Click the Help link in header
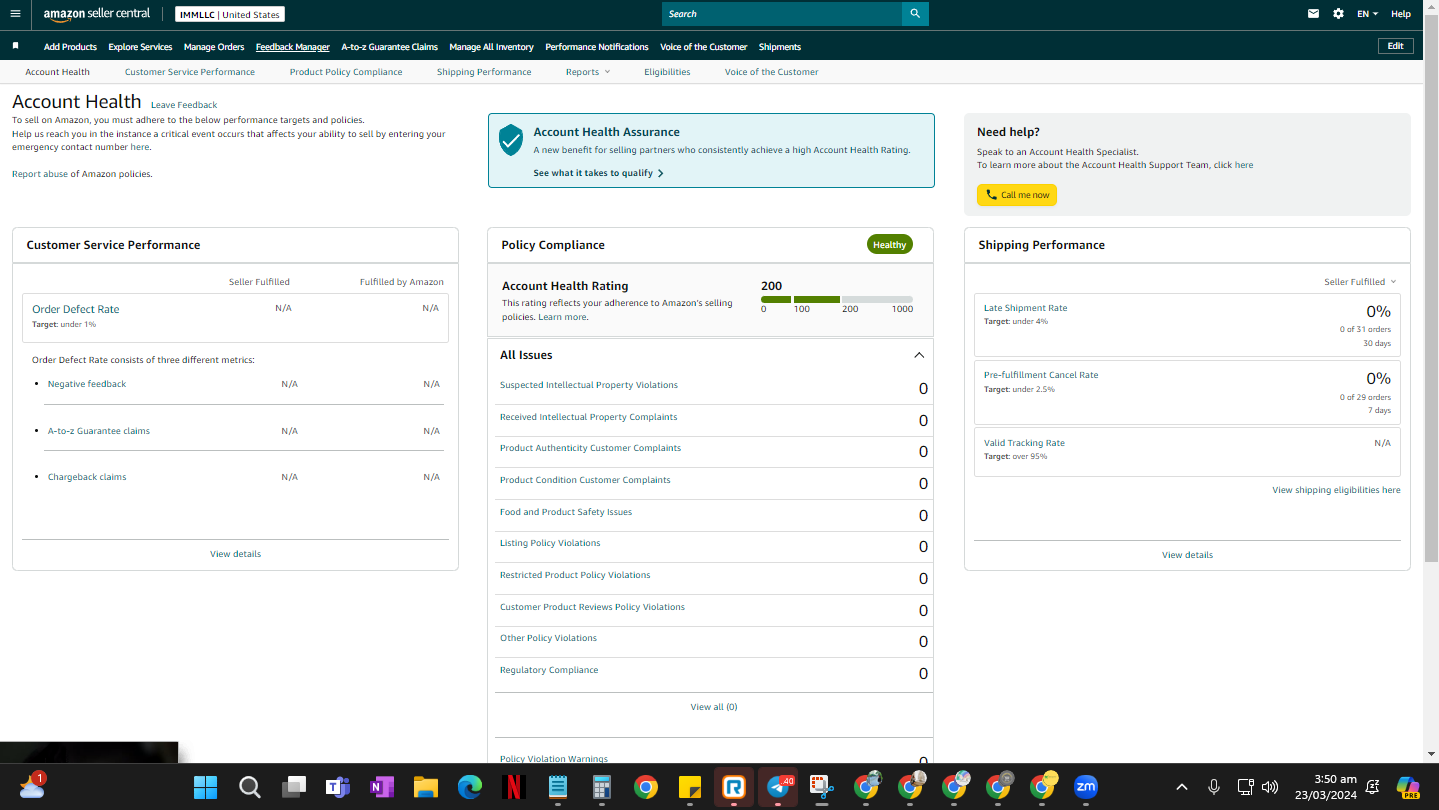Image resolution: width=1439 pixels, height=810 pixels. coord(1401,14)
